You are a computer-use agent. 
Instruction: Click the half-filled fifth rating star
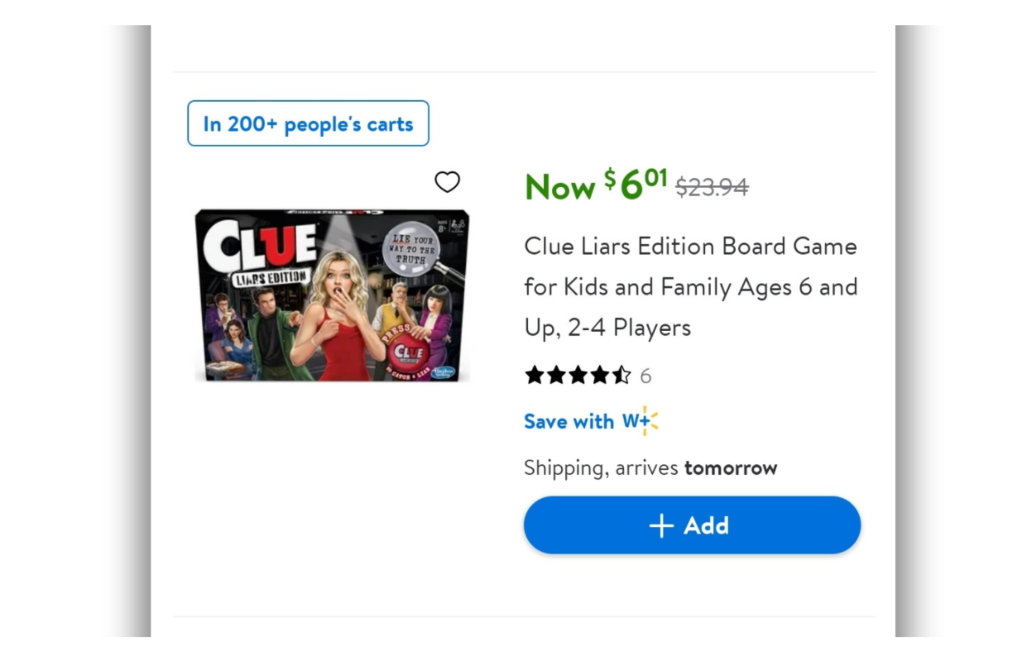(x=622, y=375)
